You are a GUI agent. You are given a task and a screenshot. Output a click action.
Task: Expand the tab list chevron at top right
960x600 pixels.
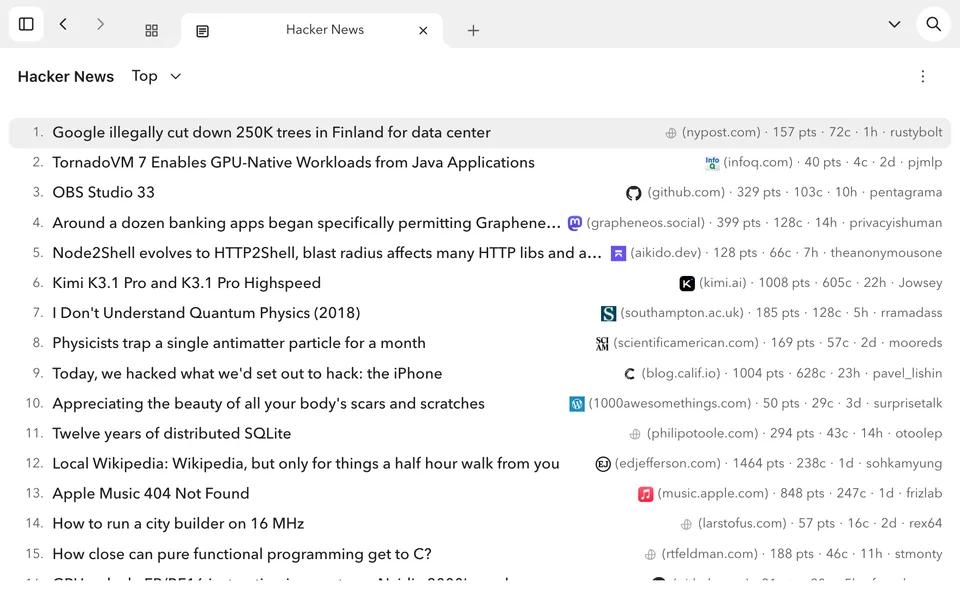coord(894,24)
